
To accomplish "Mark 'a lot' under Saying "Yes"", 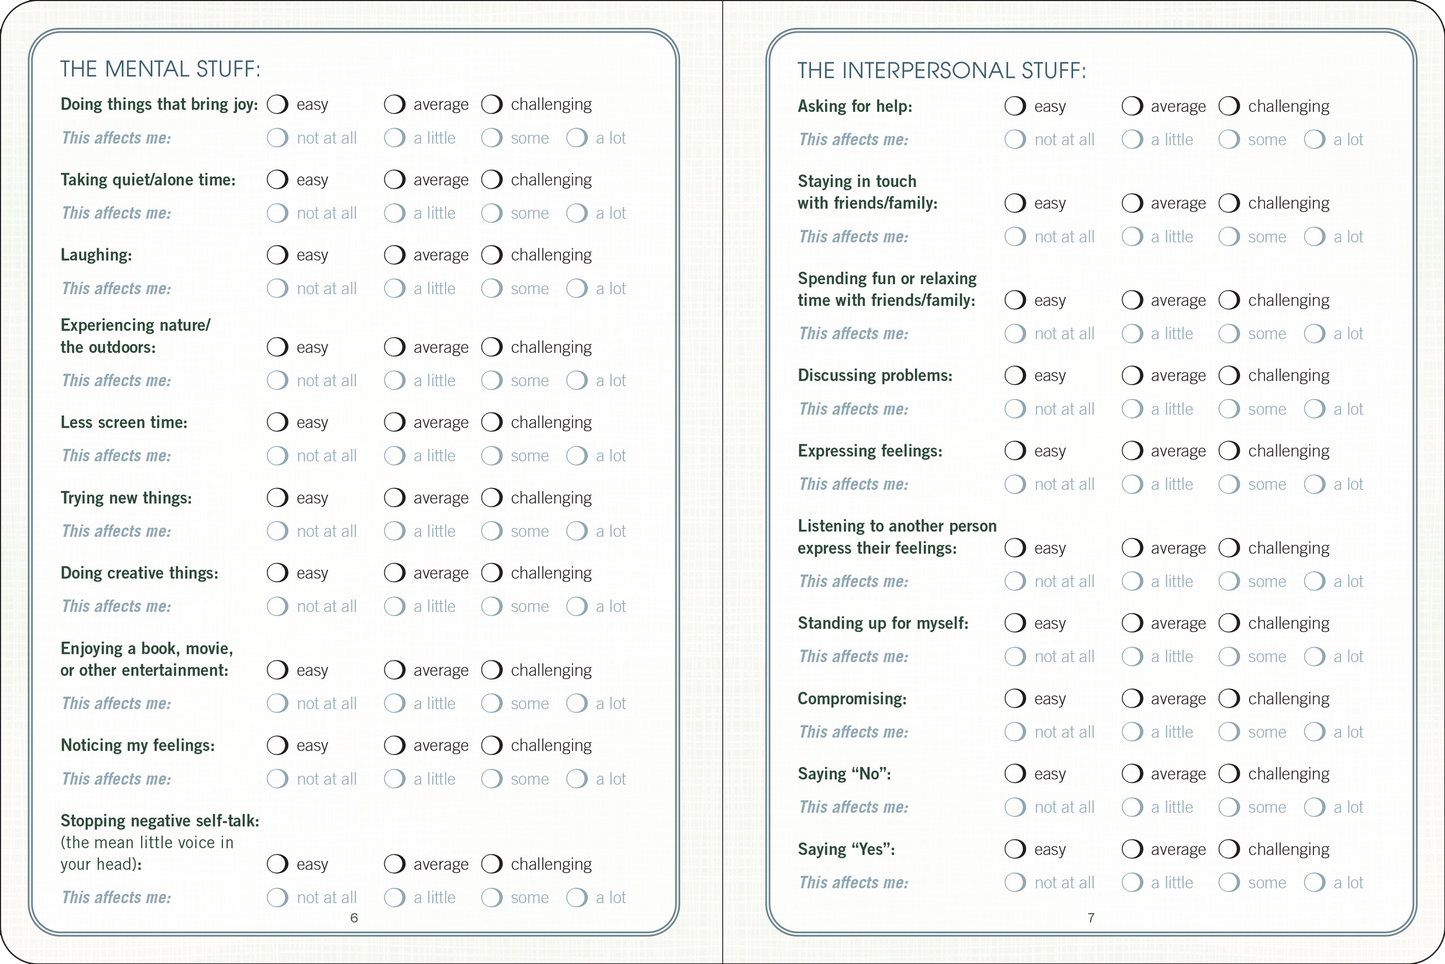I will click(1315, 883).
